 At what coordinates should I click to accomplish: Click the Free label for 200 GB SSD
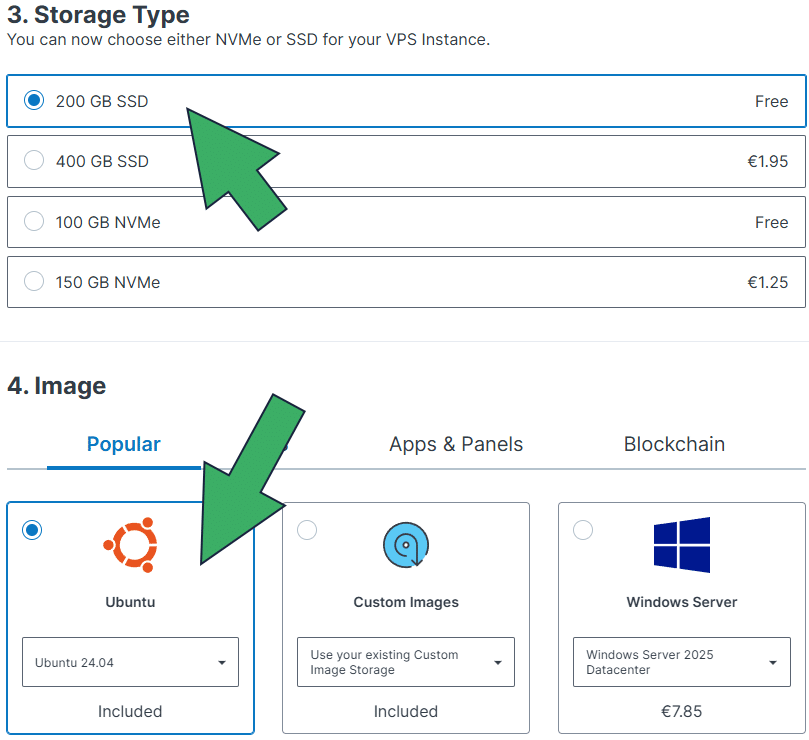click(x=771, y=100)
